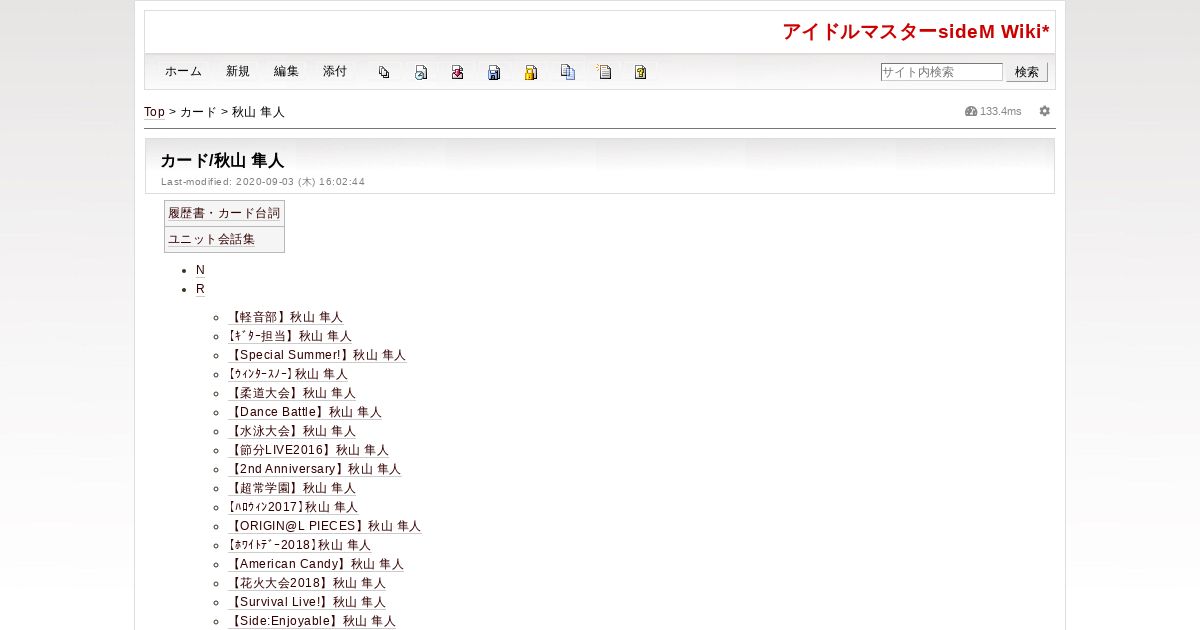Open the 【Special Summer!】秋山 隼人 card link
The image size is (1200, 630).
point(317,355)
